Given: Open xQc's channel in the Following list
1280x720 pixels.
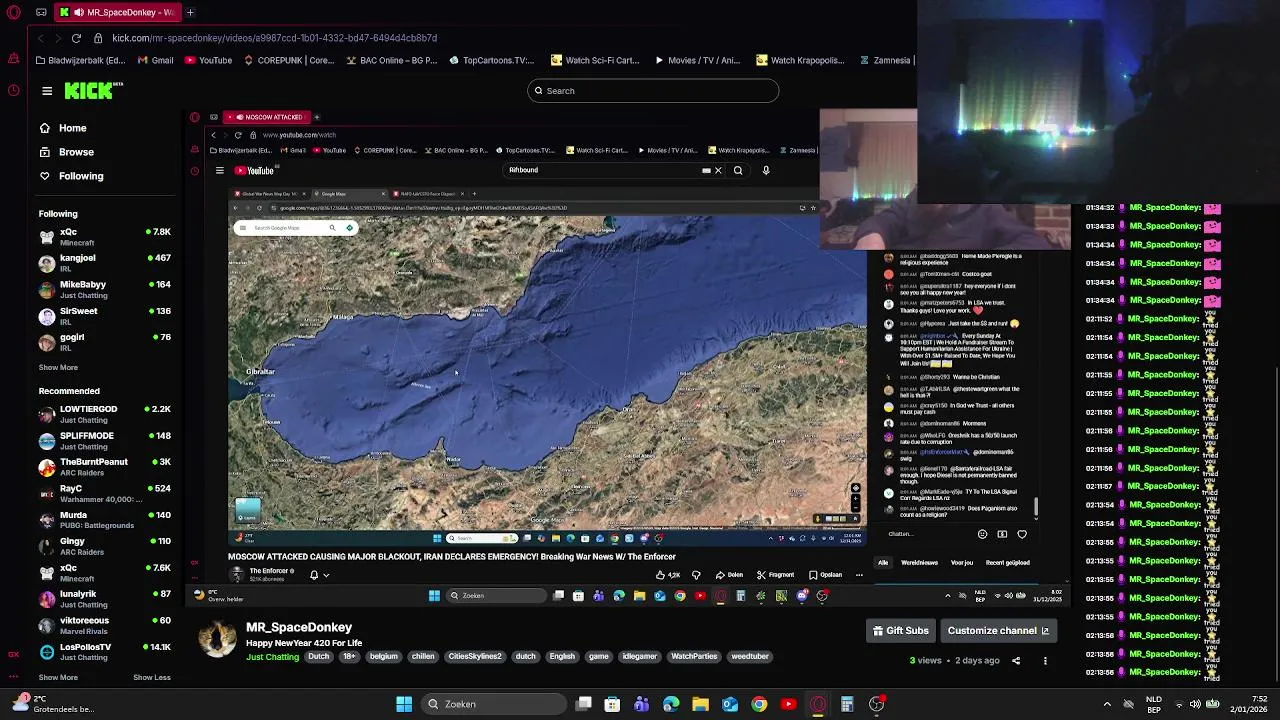Looking at the screenshot, I should tap(105, 236).
